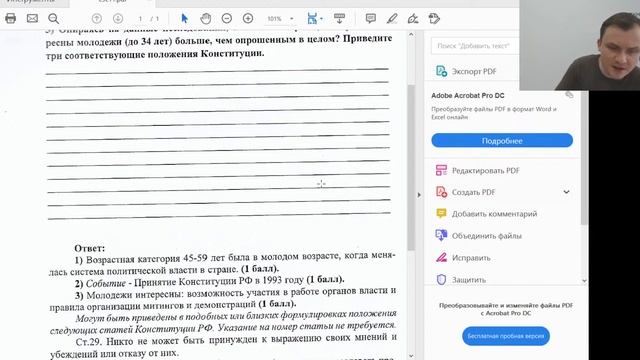Screen dimensions: 640x360
Task: Click the Редактировать PDF icon
Action: (441, 170)
